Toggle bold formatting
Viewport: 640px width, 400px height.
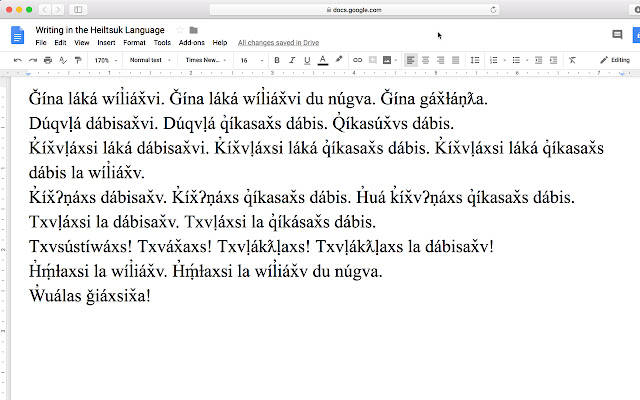click(x=277, y=60)
